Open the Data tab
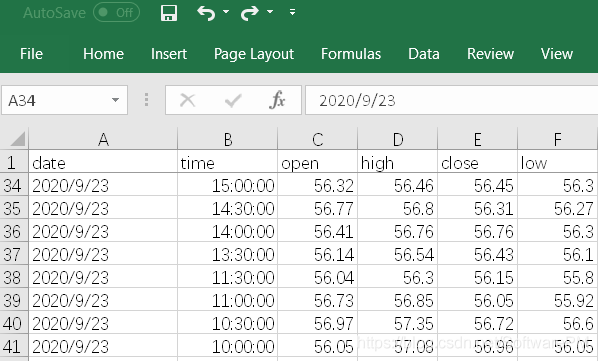This screenshot has height=361, width=598. pyautogui.click(x=424, y=54)
